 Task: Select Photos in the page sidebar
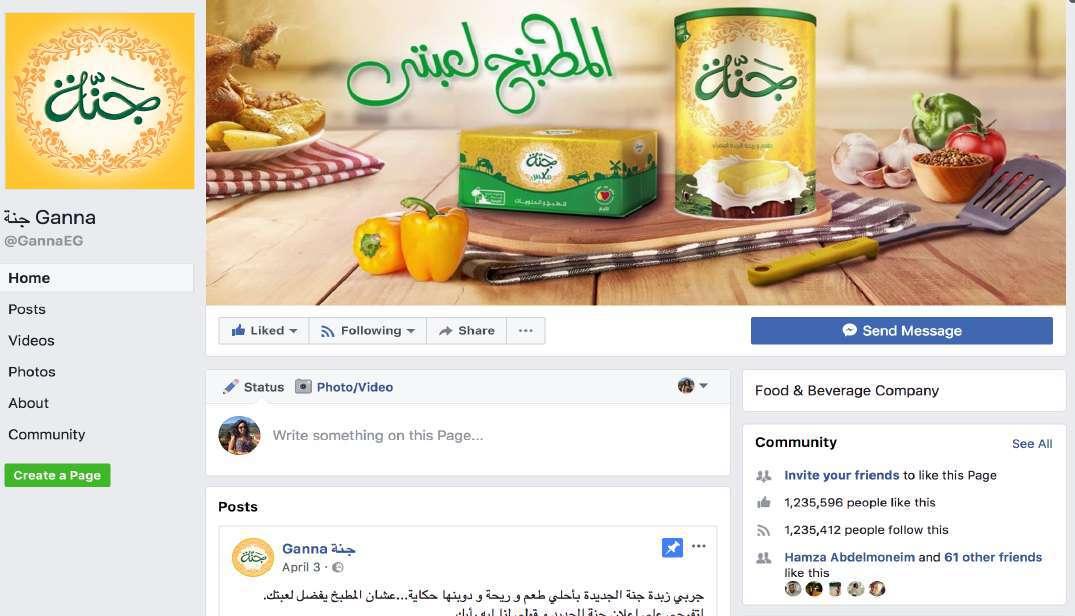32,372
